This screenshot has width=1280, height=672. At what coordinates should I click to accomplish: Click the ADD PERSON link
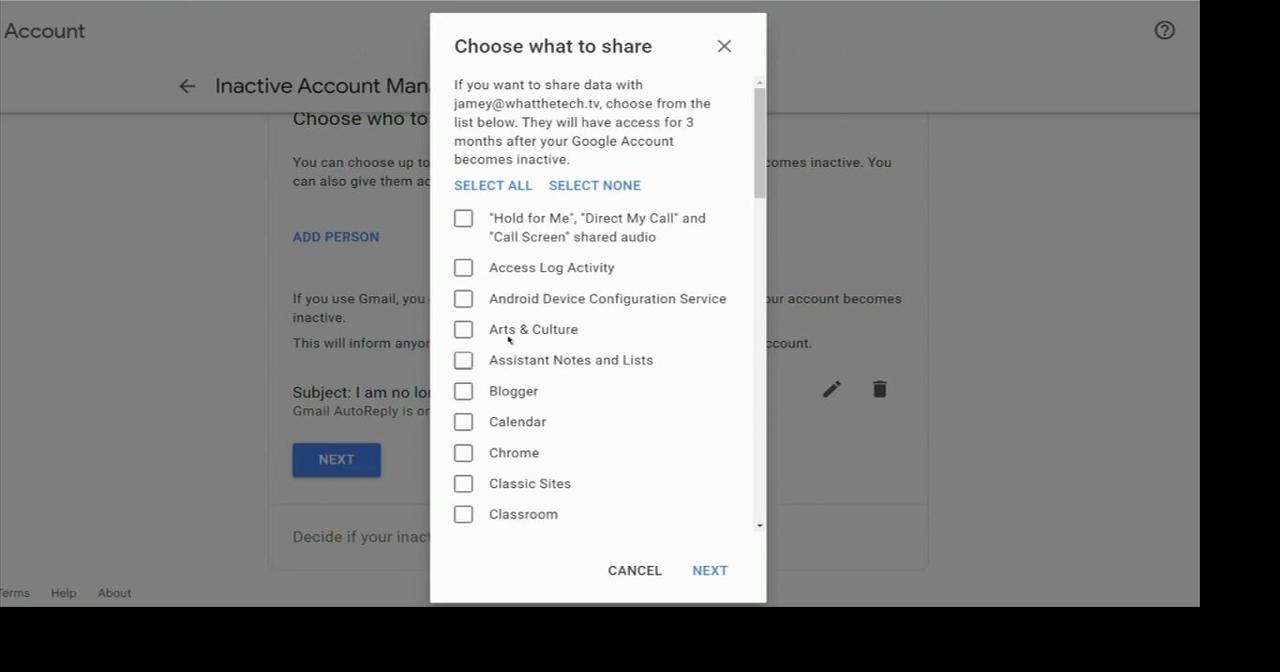click(335, 237)
